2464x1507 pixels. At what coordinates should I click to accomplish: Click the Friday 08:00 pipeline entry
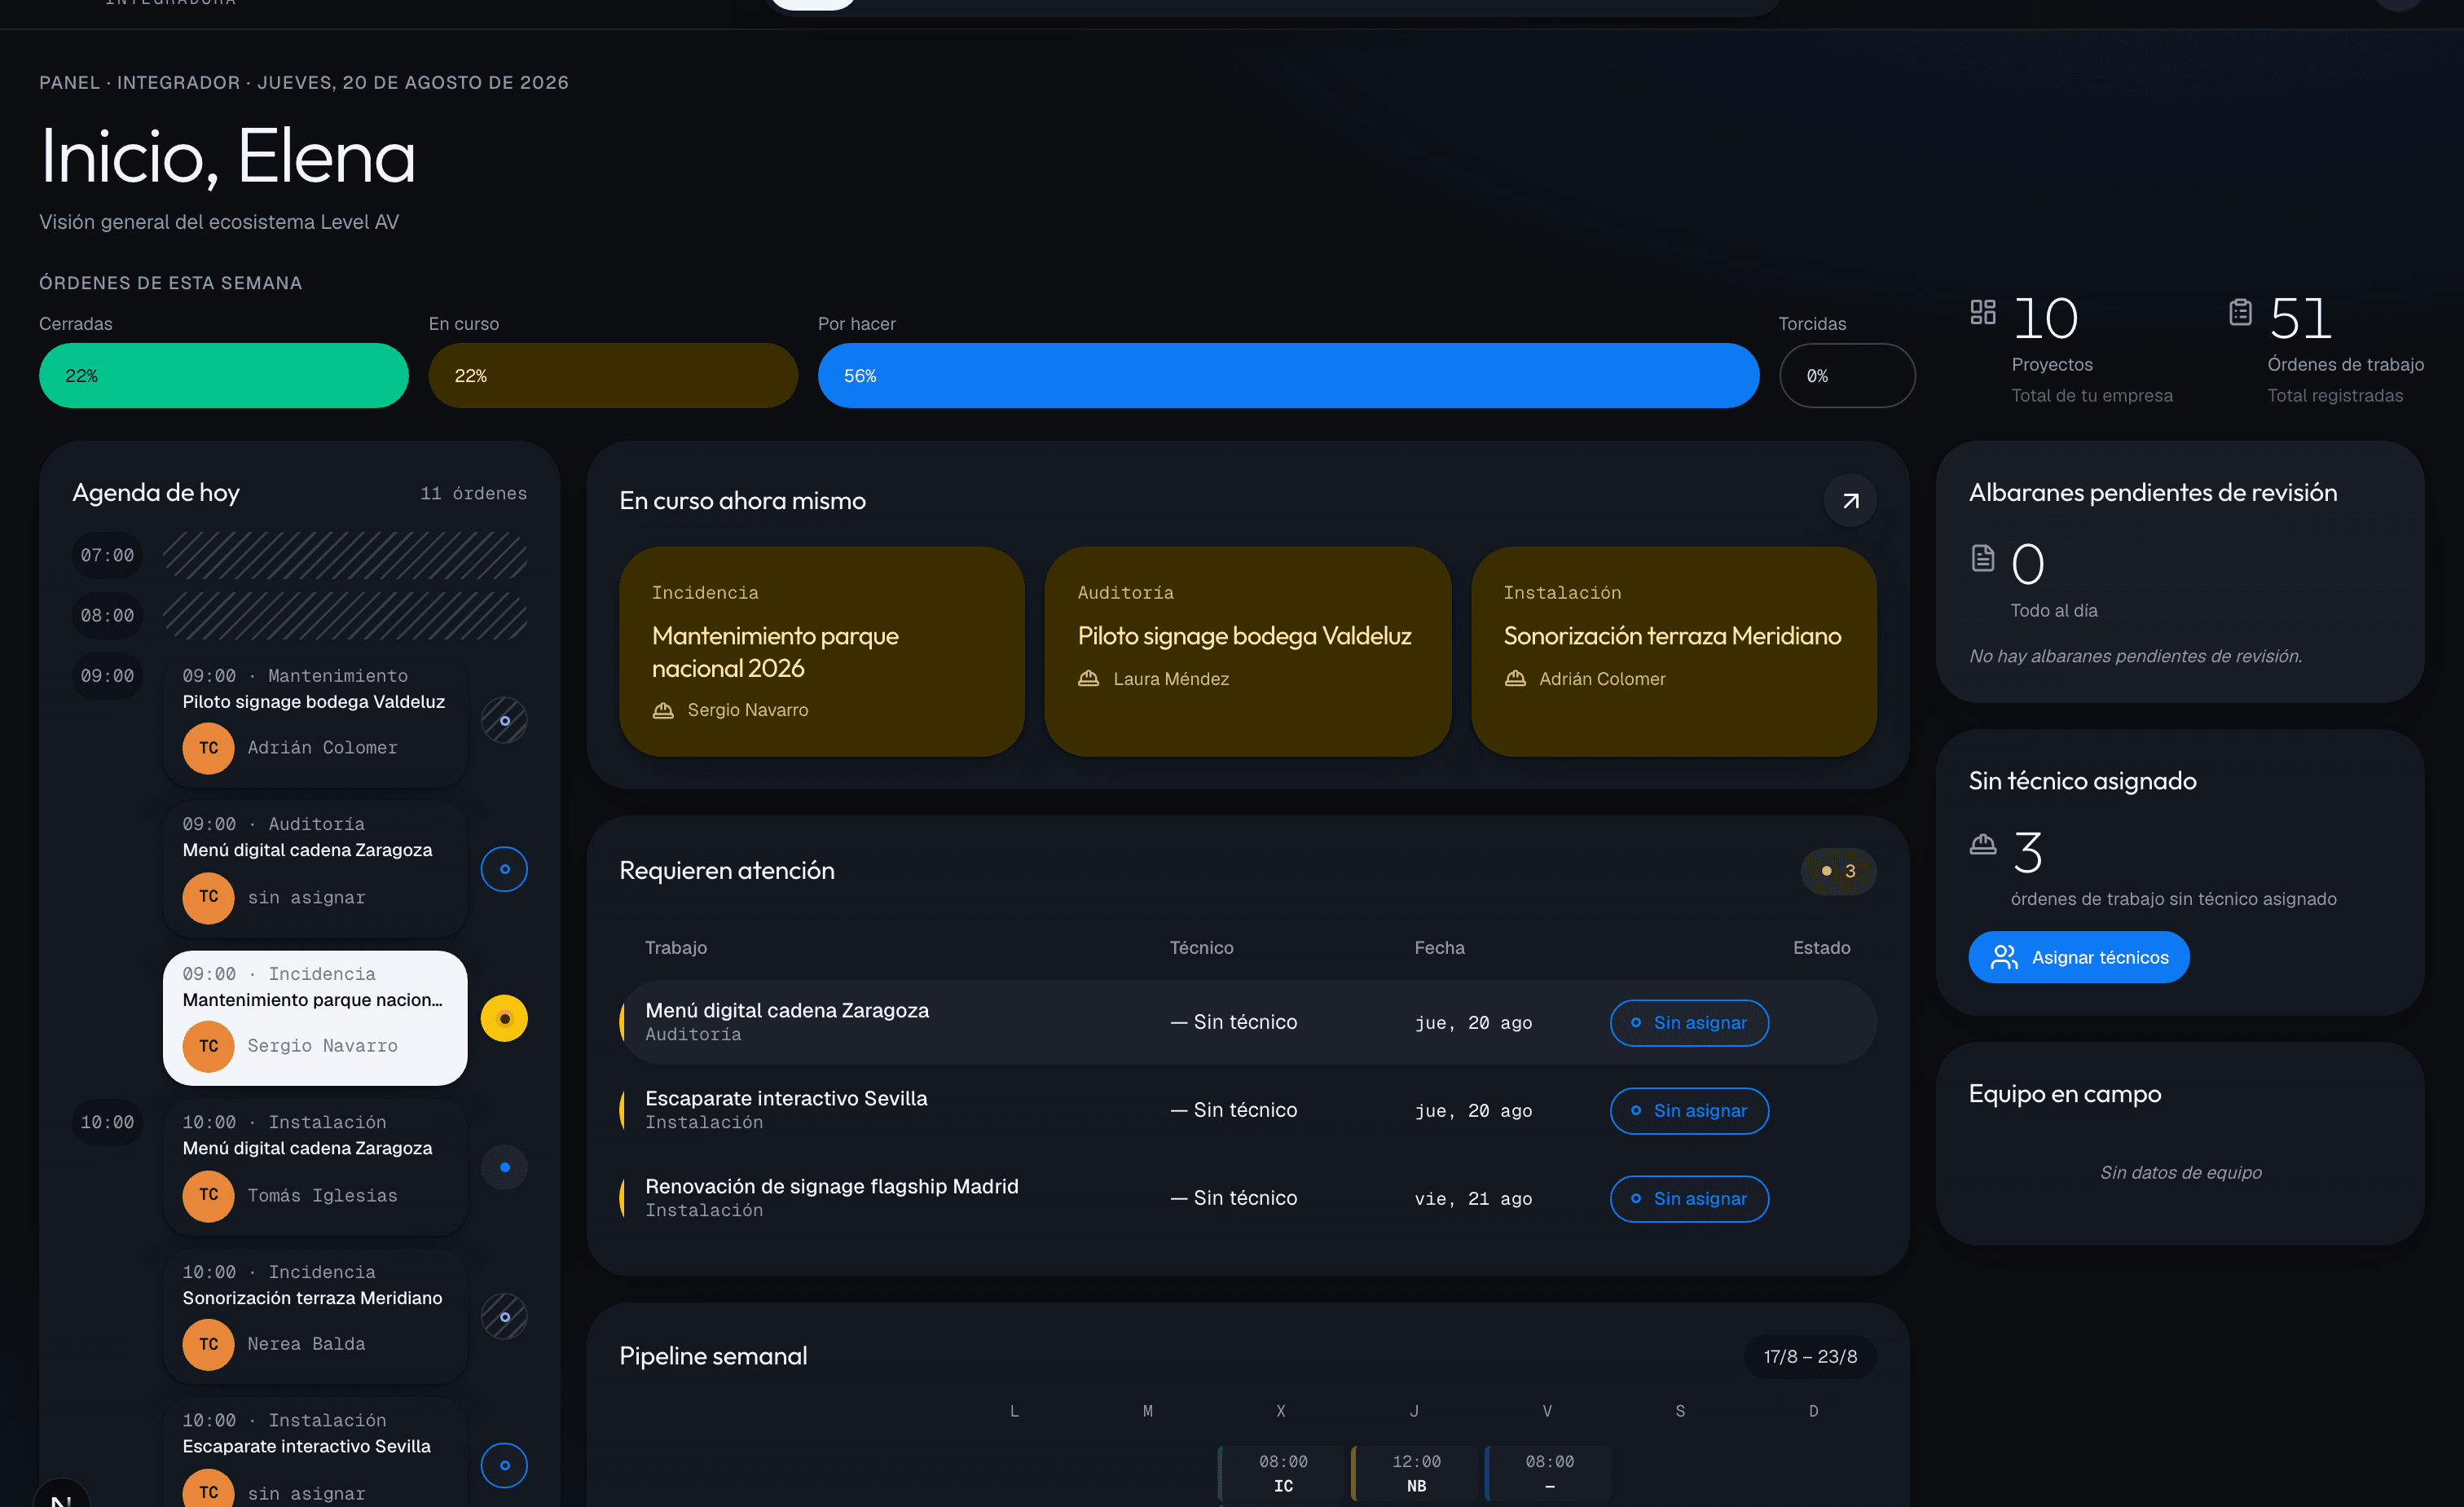pos(1548,1474)
